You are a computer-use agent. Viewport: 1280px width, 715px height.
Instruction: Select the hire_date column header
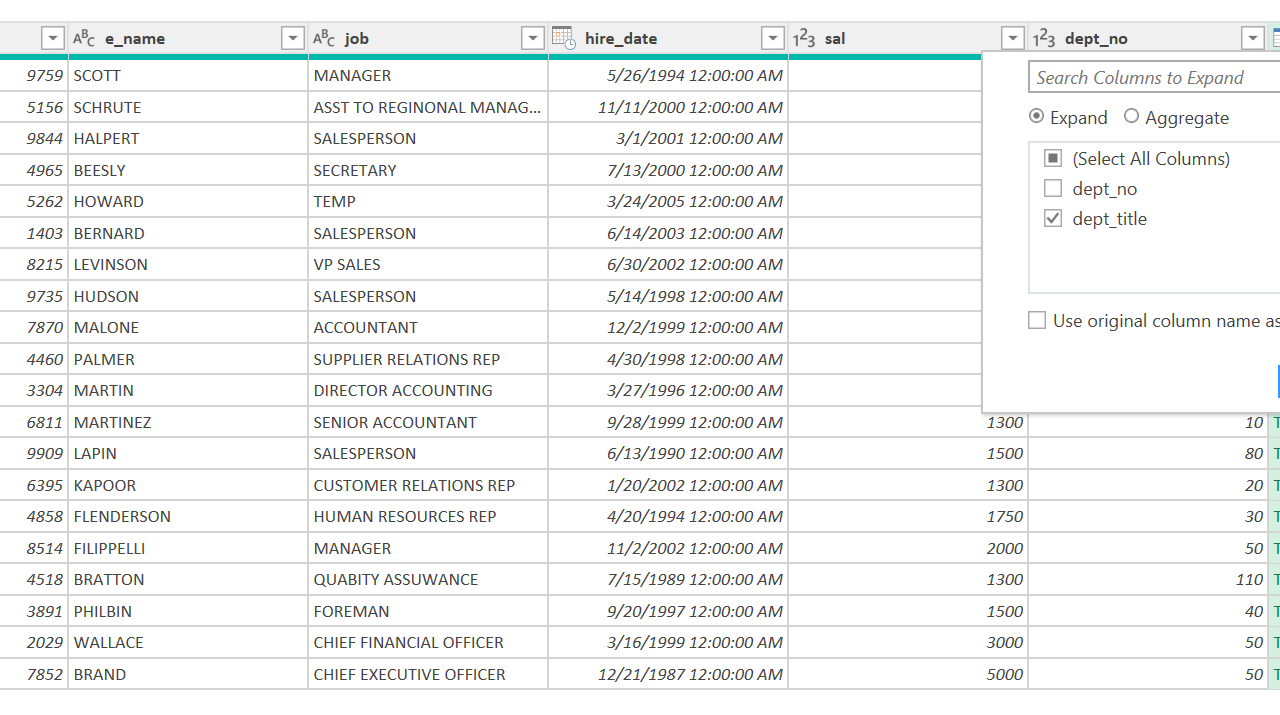tap(668, 39)
